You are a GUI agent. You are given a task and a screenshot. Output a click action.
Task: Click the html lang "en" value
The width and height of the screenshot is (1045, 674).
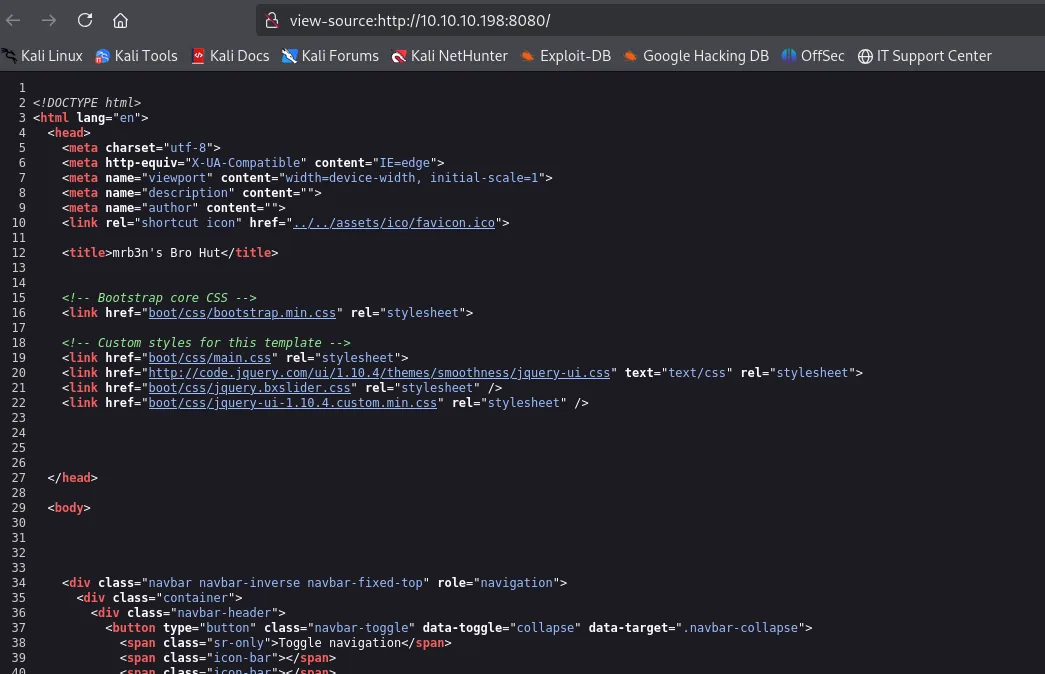coord(127,117)
